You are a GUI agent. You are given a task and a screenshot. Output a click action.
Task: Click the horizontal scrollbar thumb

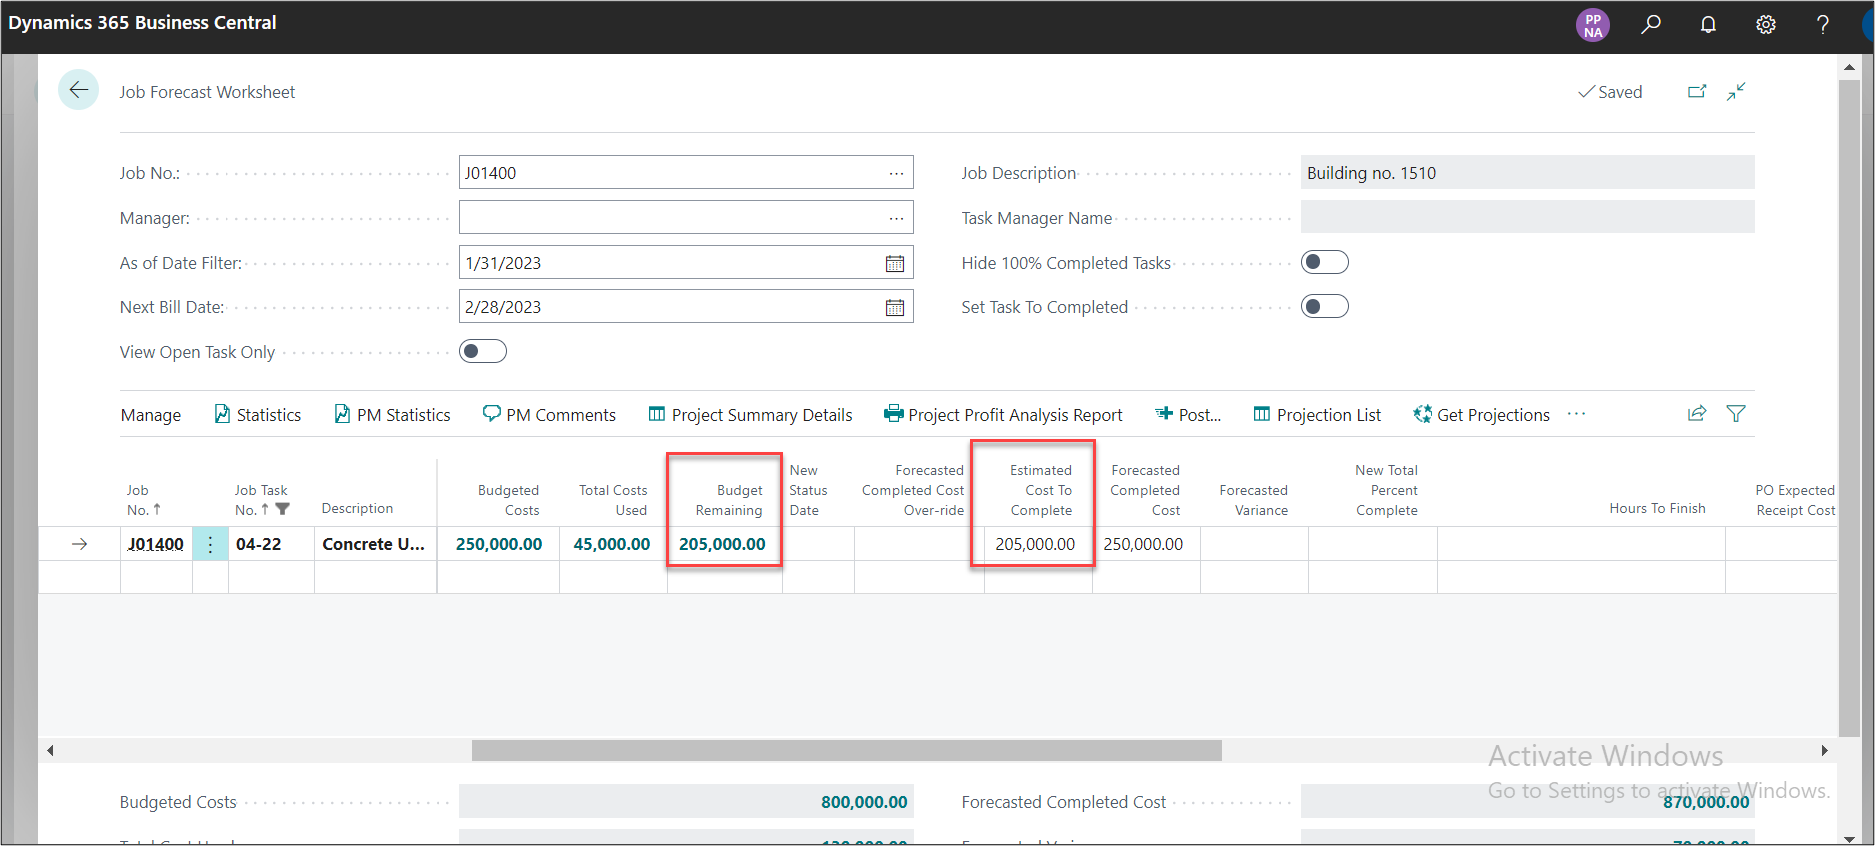846,750
